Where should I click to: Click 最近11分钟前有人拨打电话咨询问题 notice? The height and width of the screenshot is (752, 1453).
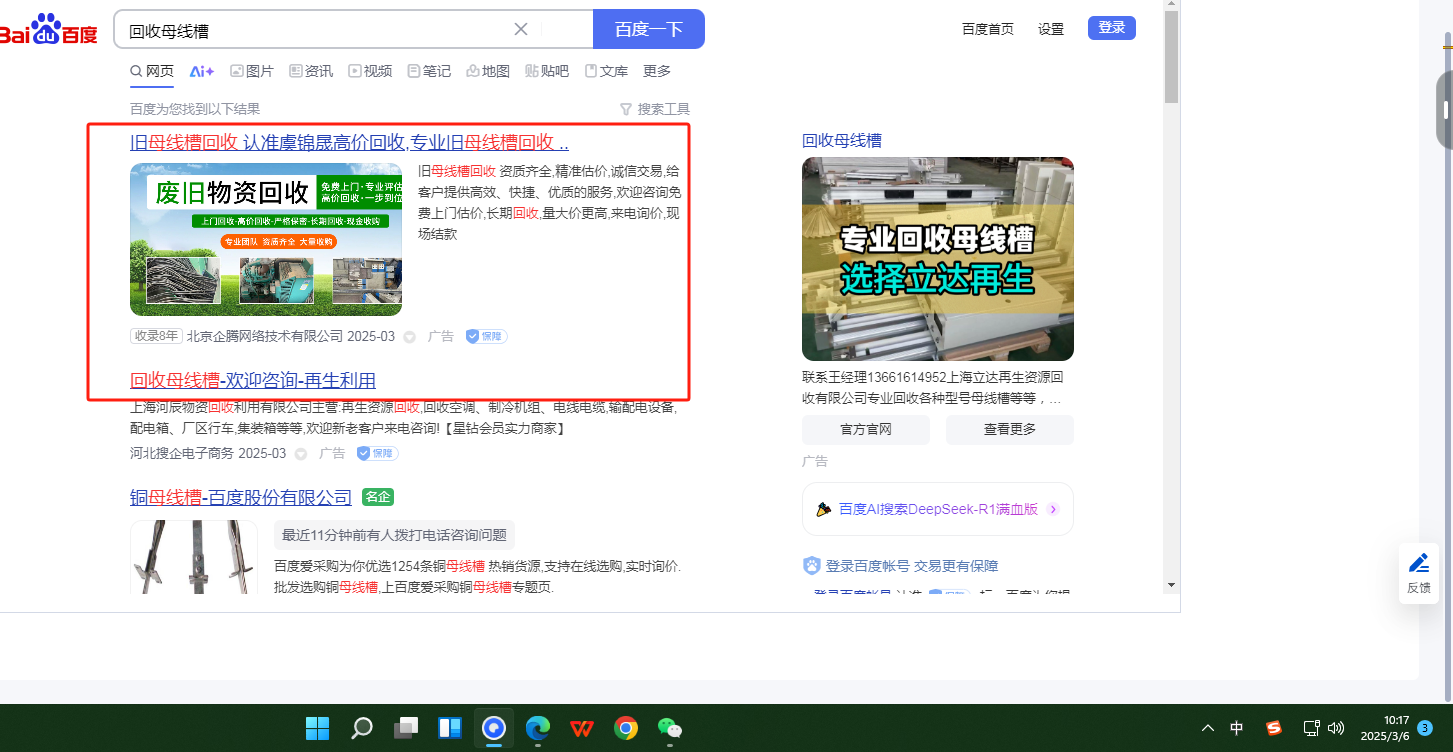click(394, 535)
